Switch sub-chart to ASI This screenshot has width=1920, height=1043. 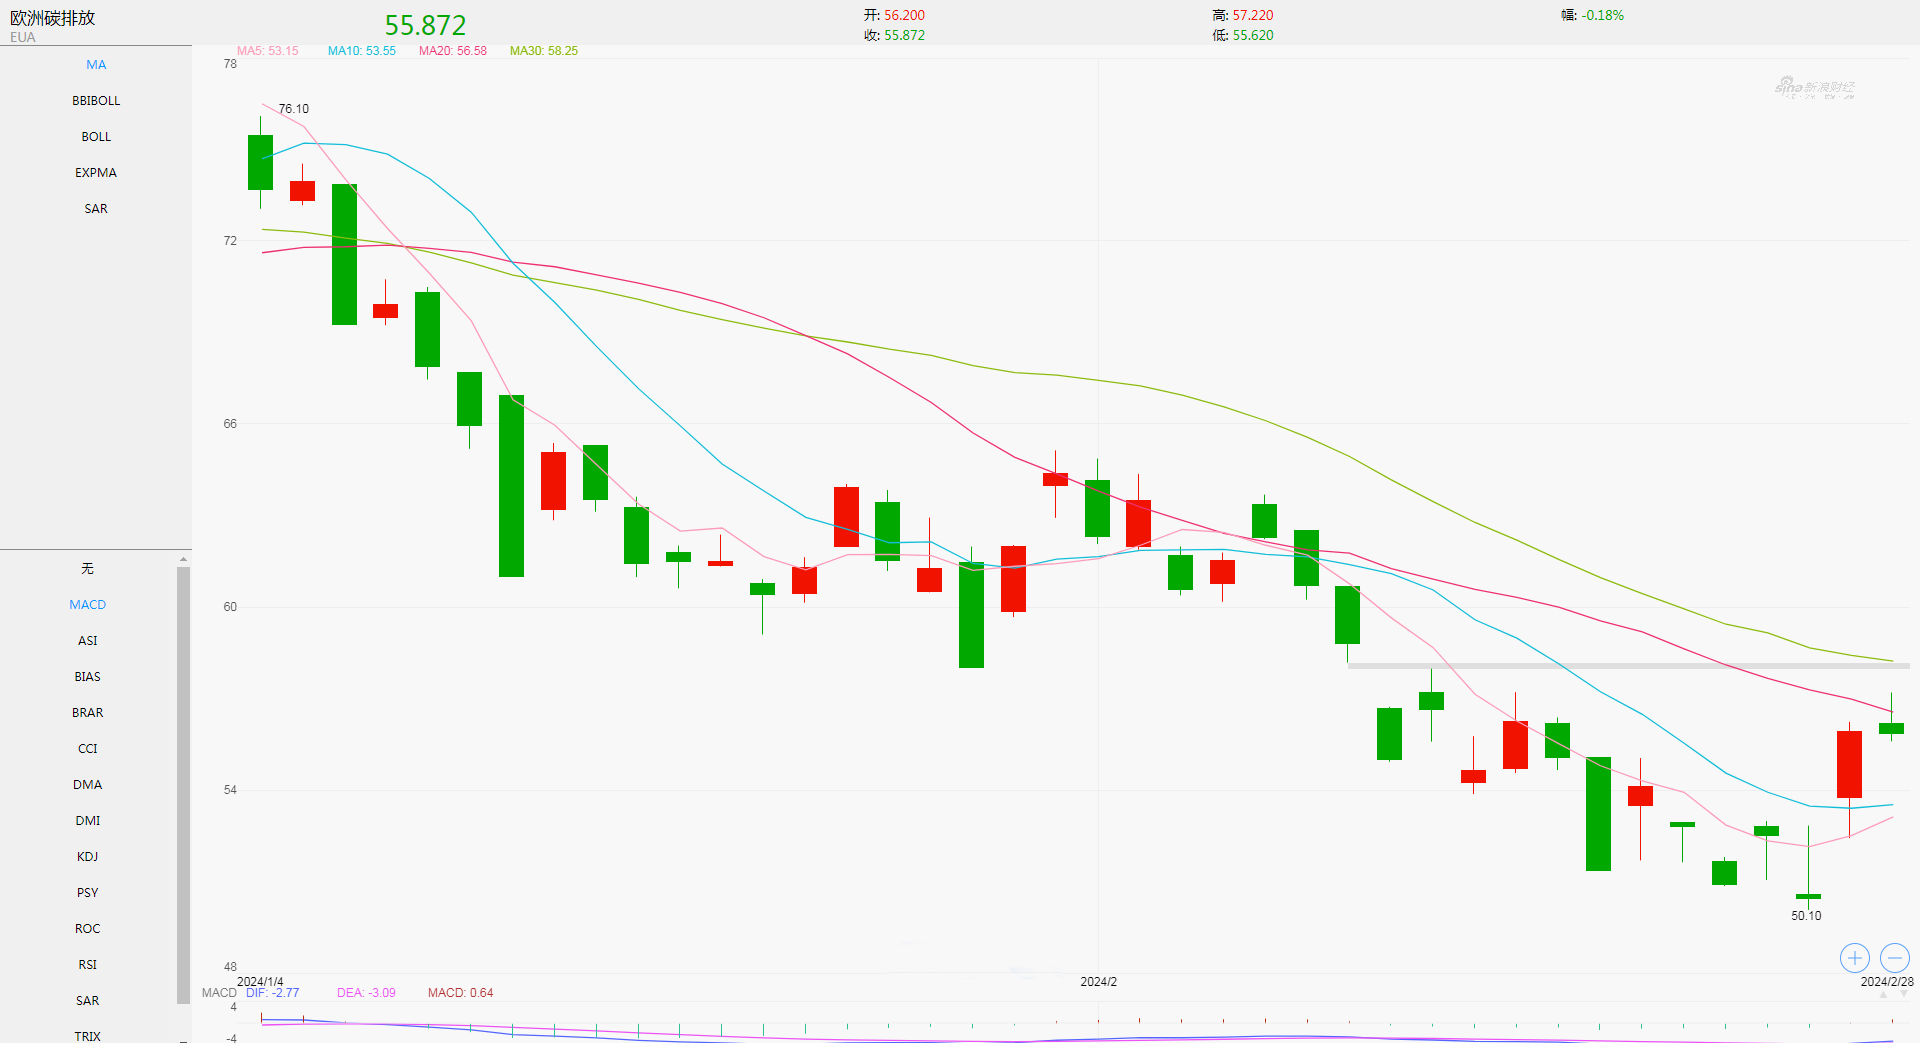tap(88, 641)
